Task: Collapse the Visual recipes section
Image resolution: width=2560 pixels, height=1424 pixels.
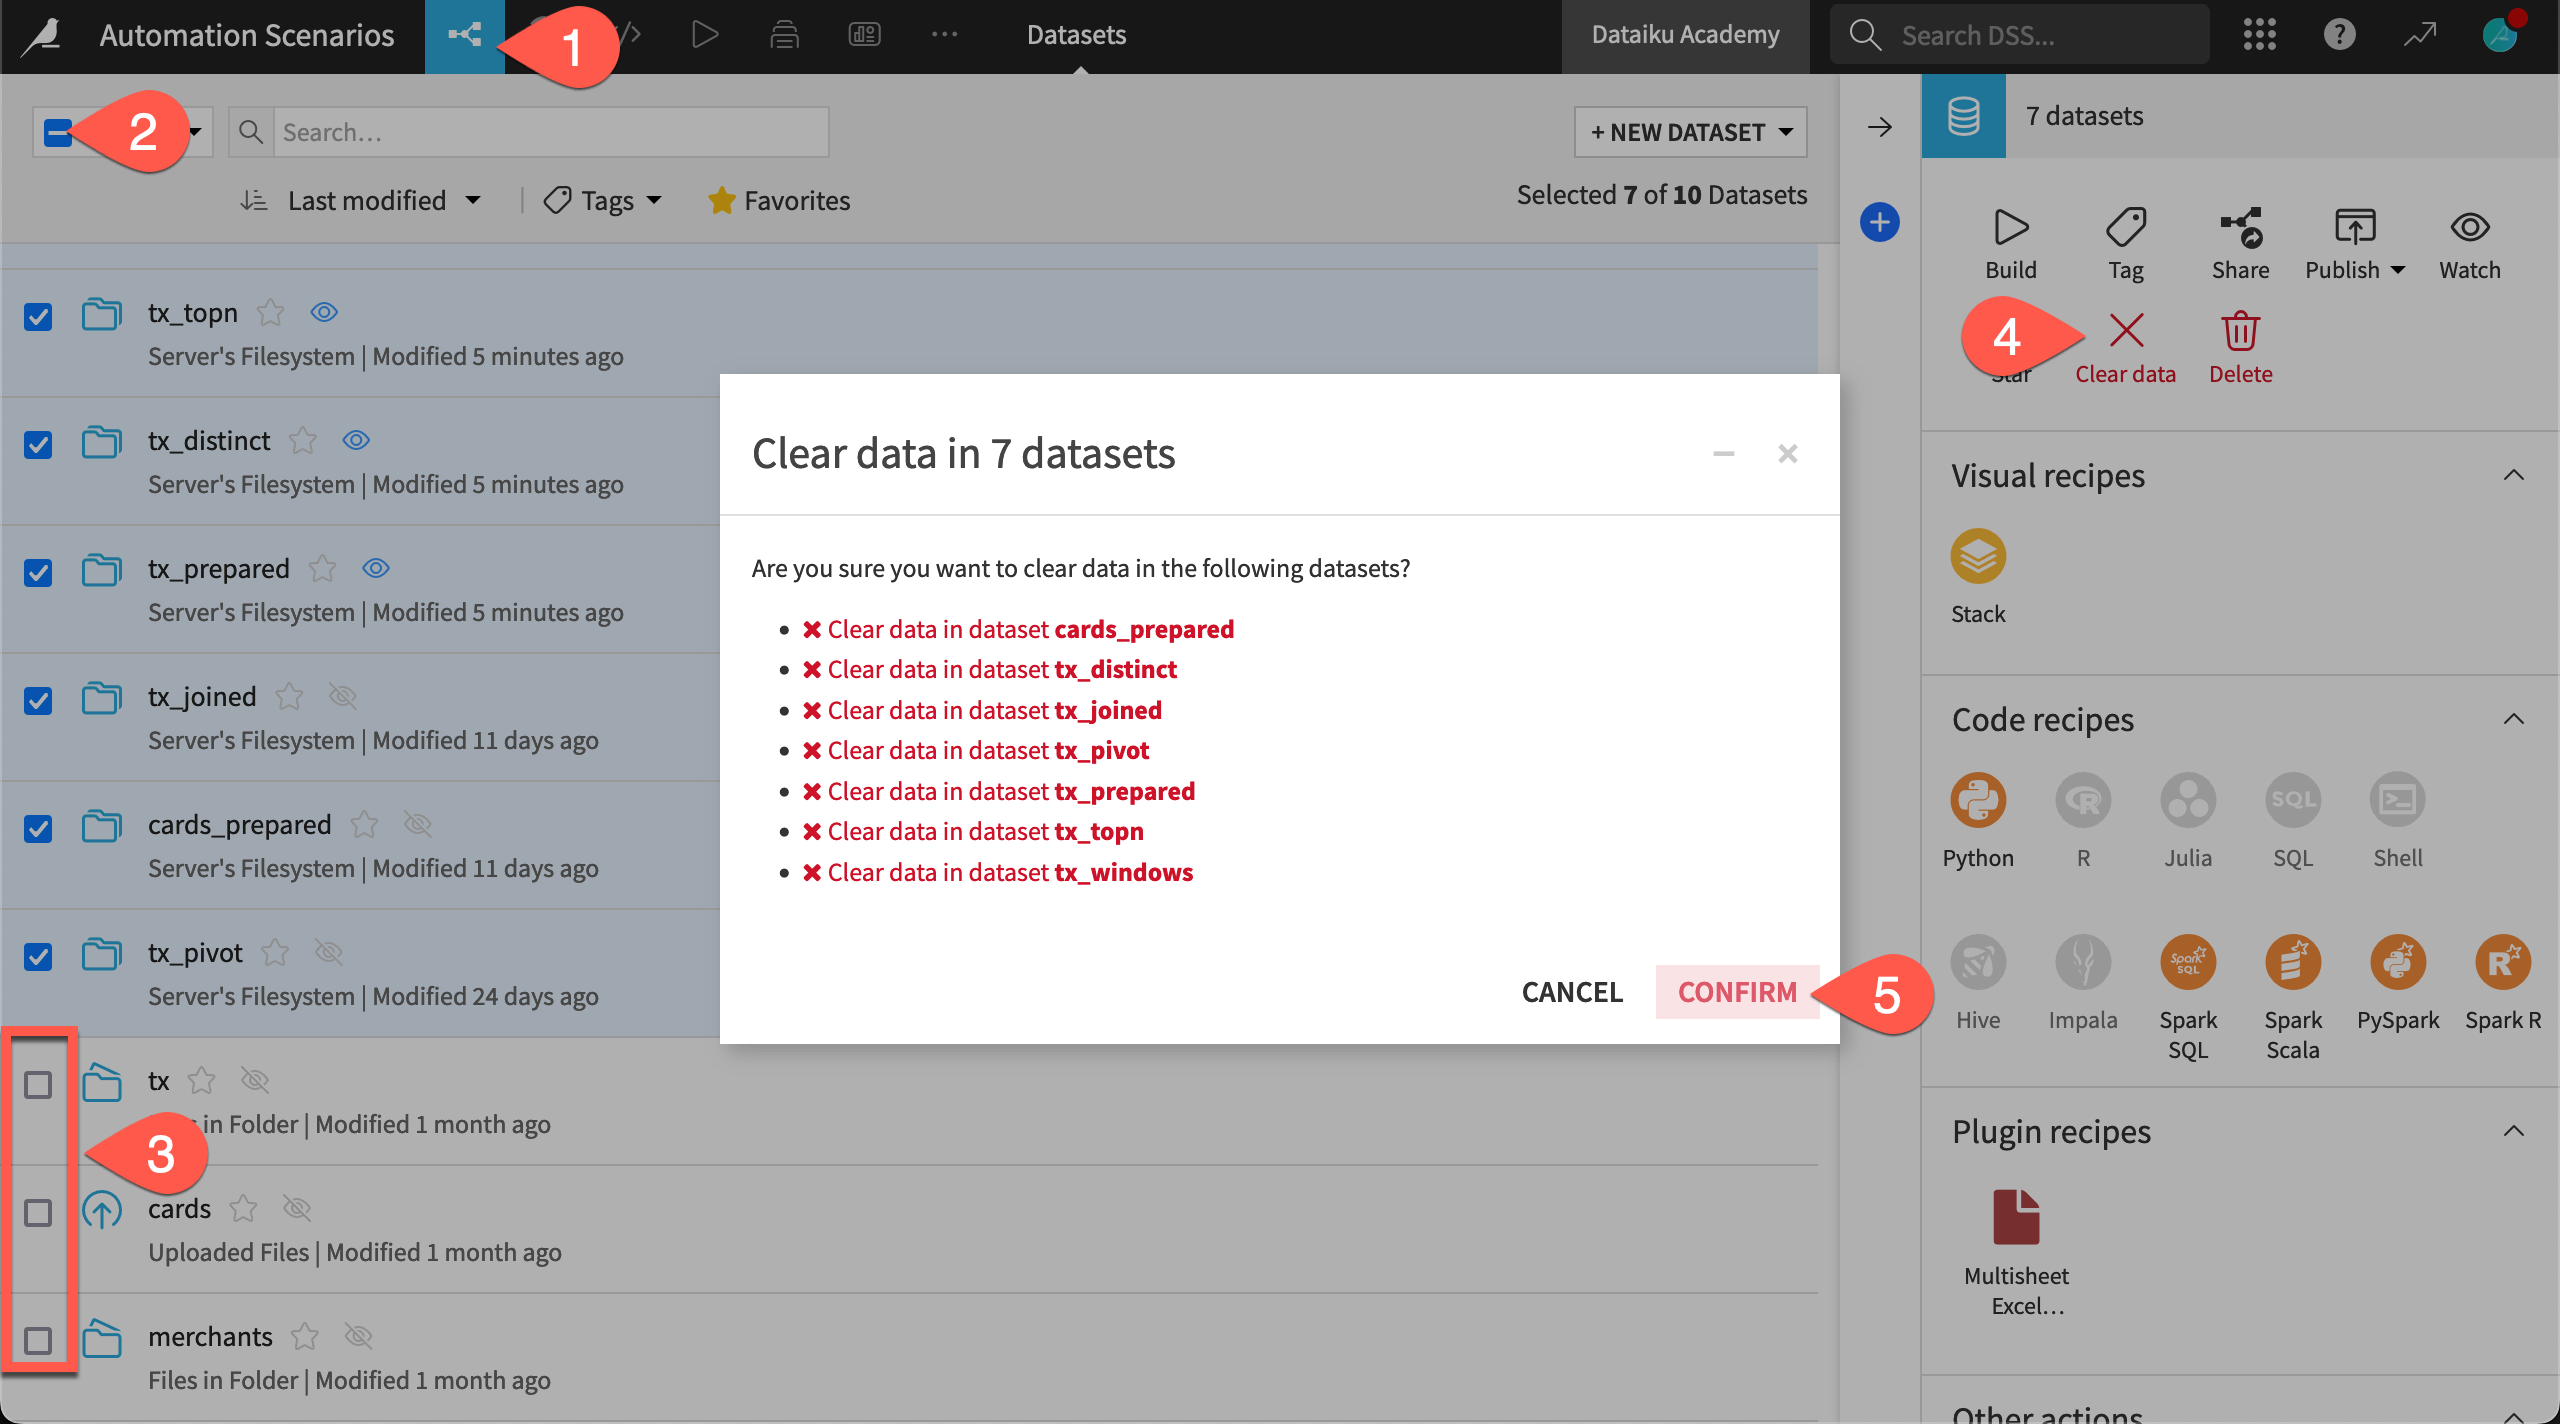Action: coord(2513,475)
